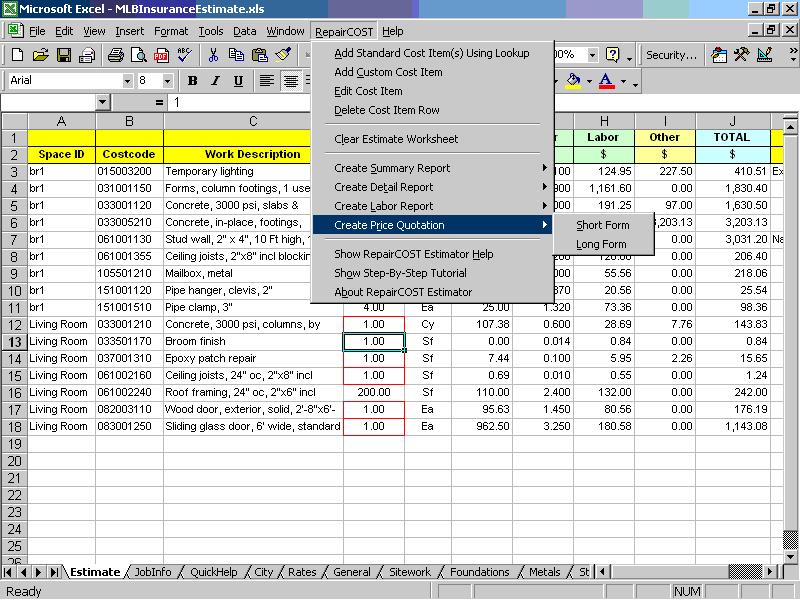Open the Arial font name dropdown
The width and height of the screenshot is (800, 600).
(x=127, y=81)
